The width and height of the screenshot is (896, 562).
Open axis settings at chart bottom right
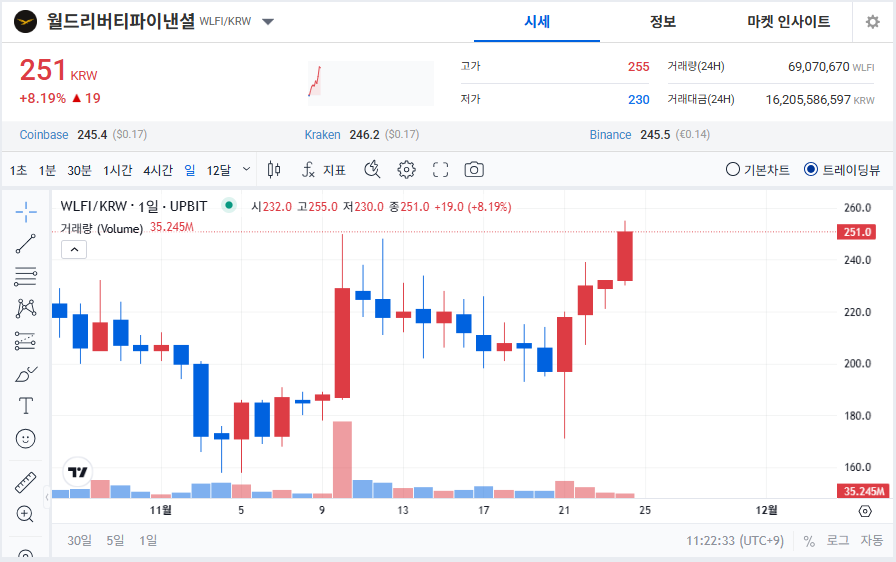[865, 511]
